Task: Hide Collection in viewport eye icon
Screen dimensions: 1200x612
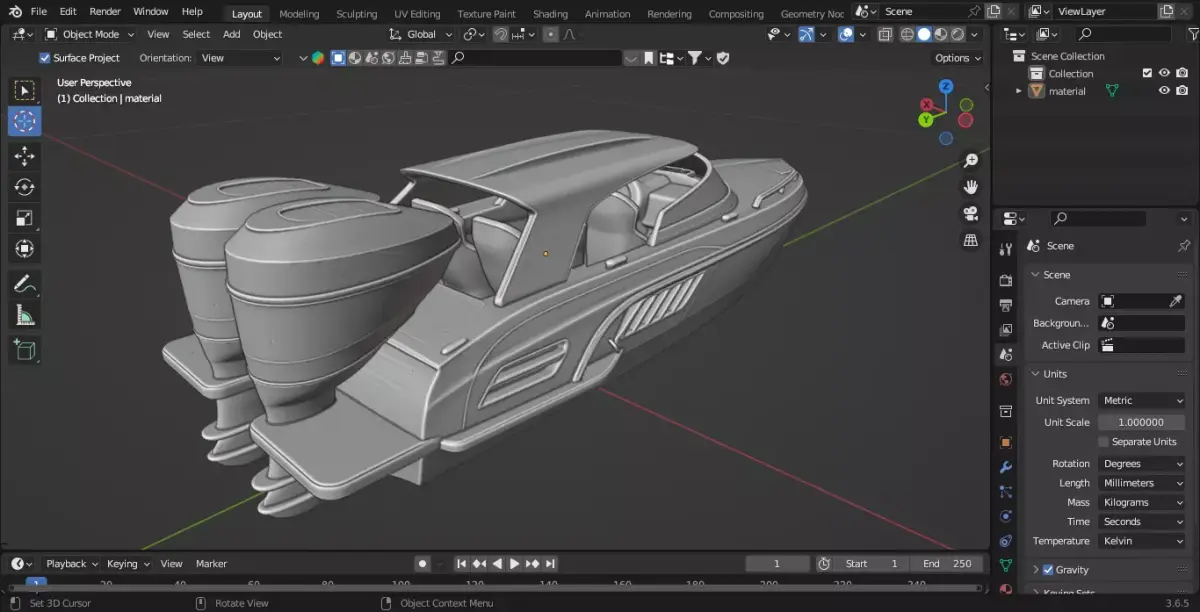Action: [1164, 73]
